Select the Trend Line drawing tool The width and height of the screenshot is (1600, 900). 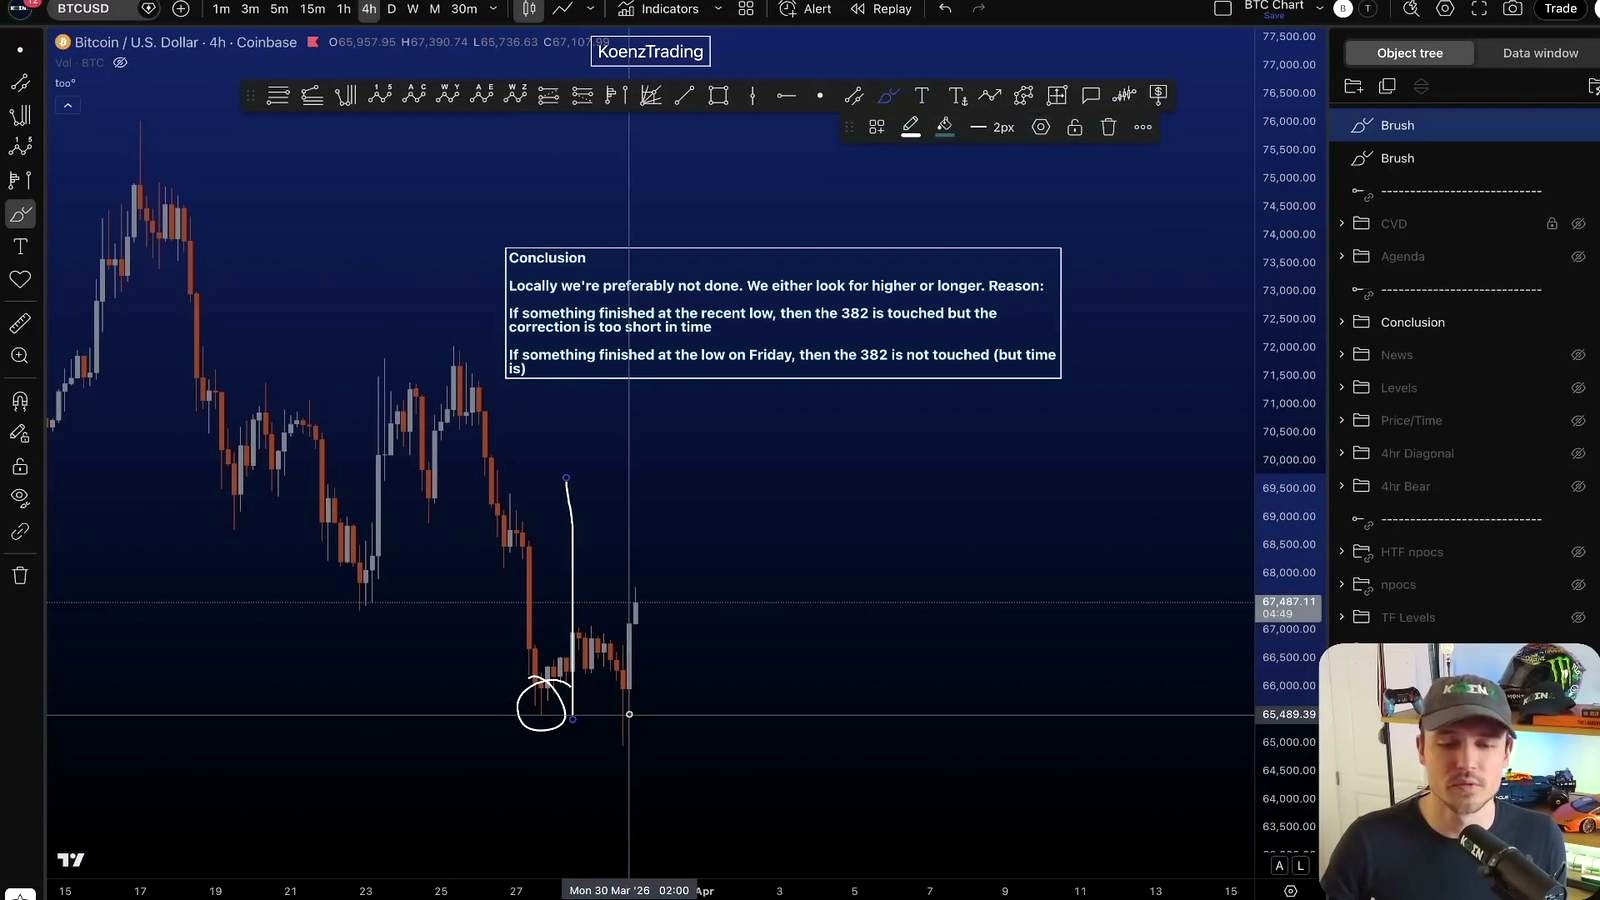coord(684,95)
